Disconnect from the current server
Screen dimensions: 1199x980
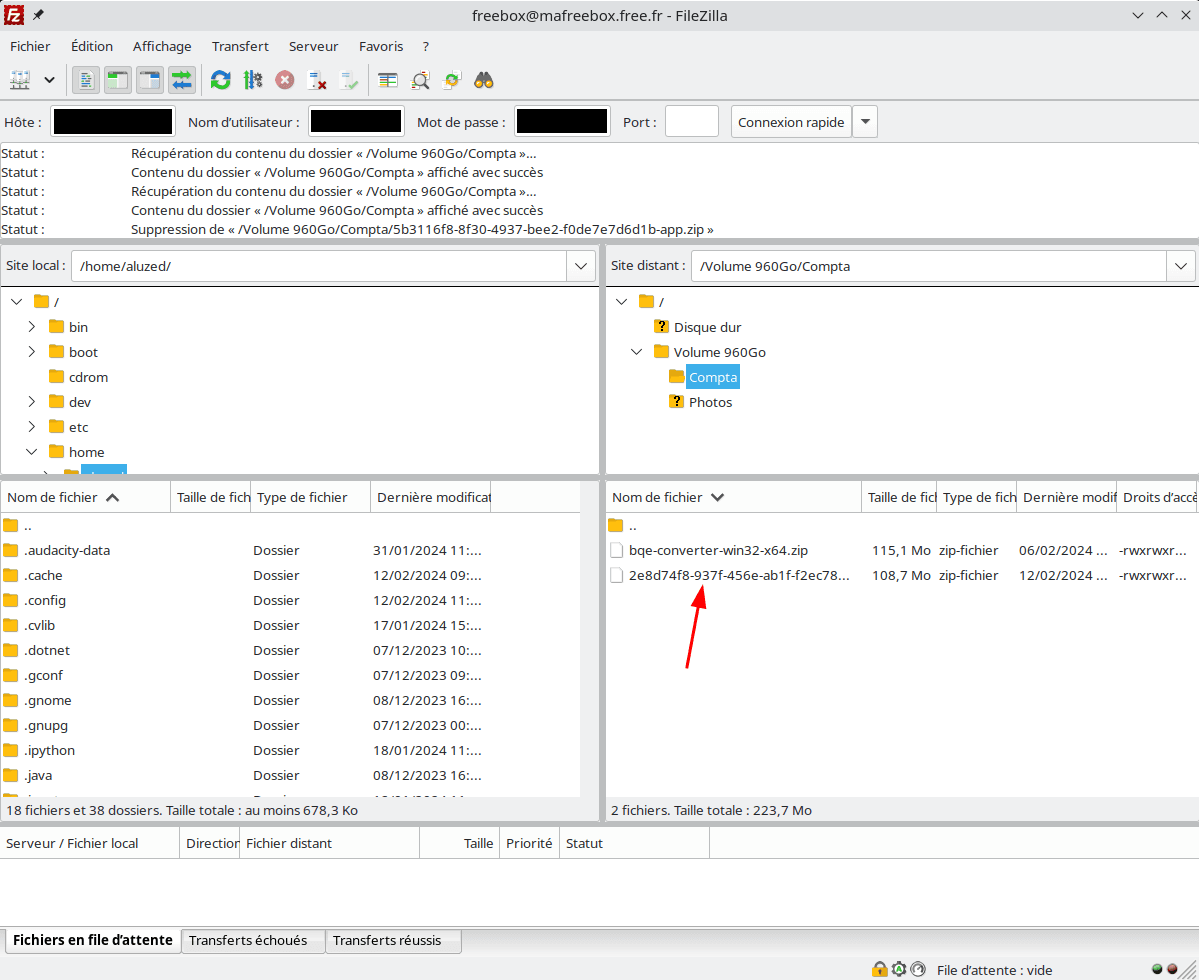click(x=317, y=80)
